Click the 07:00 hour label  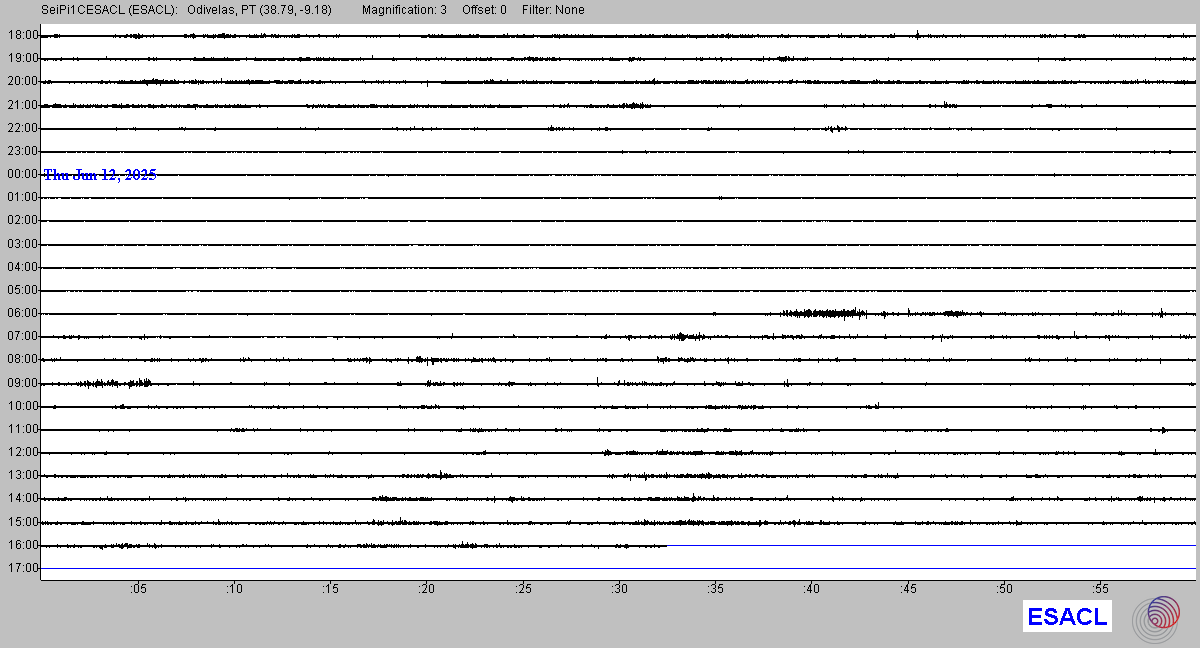[x=22, y=336]
